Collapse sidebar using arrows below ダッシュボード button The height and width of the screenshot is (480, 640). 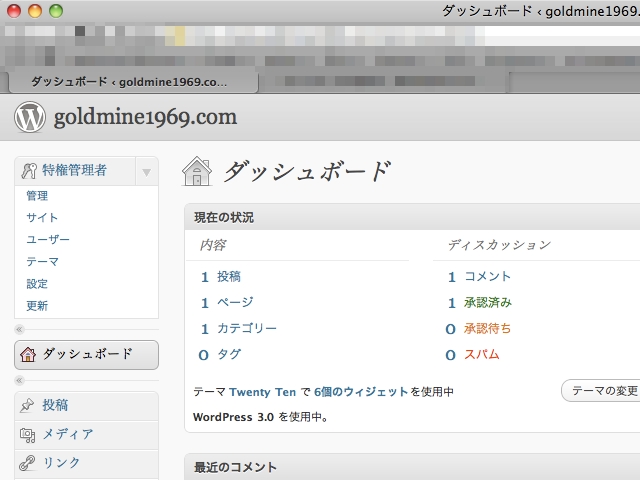19,380
